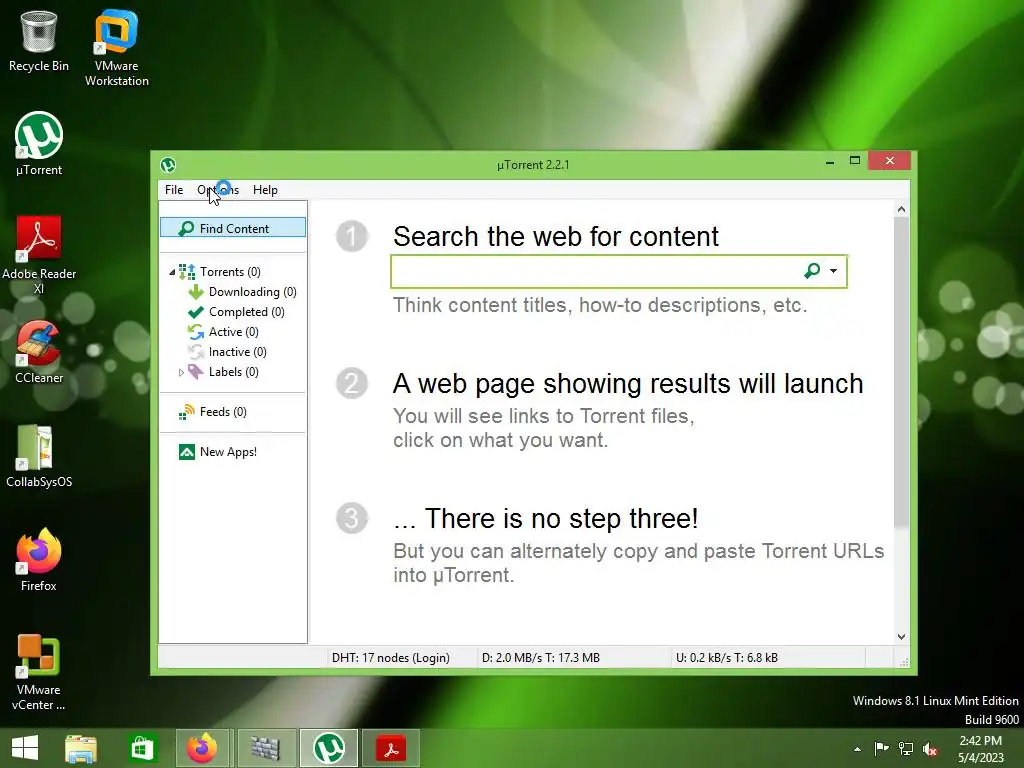
Task: Click the green search magnifier button
Action: (812, 271)
